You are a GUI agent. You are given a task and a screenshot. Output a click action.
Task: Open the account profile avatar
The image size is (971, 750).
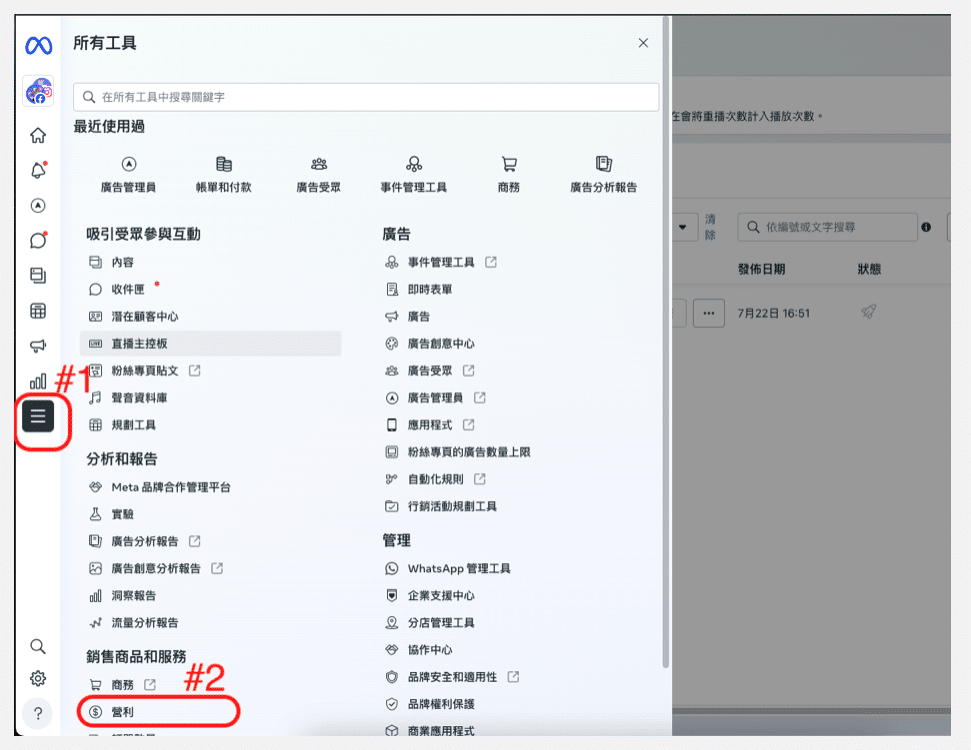point(38,91)
